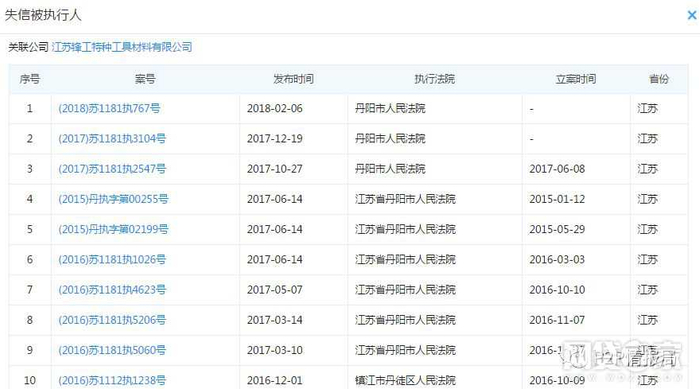The width and height of the screenshot is (700, 389).
Task: Open case (2016)苏1181执5060号
Action: point(112,350)
